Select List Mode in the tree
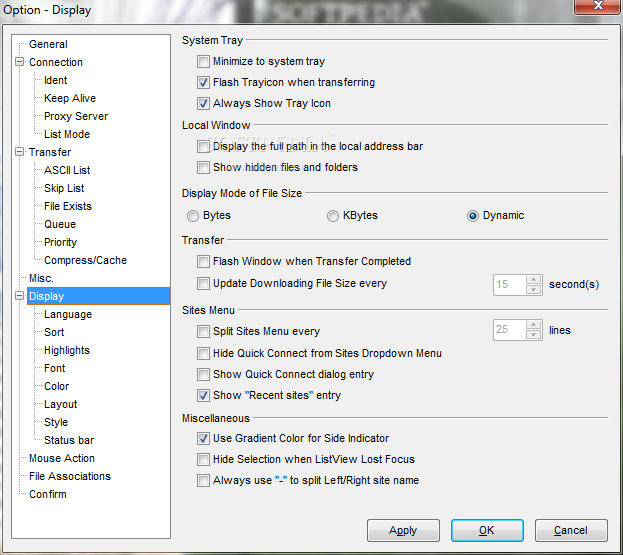623x555 pixels. [x=67, y=134]
